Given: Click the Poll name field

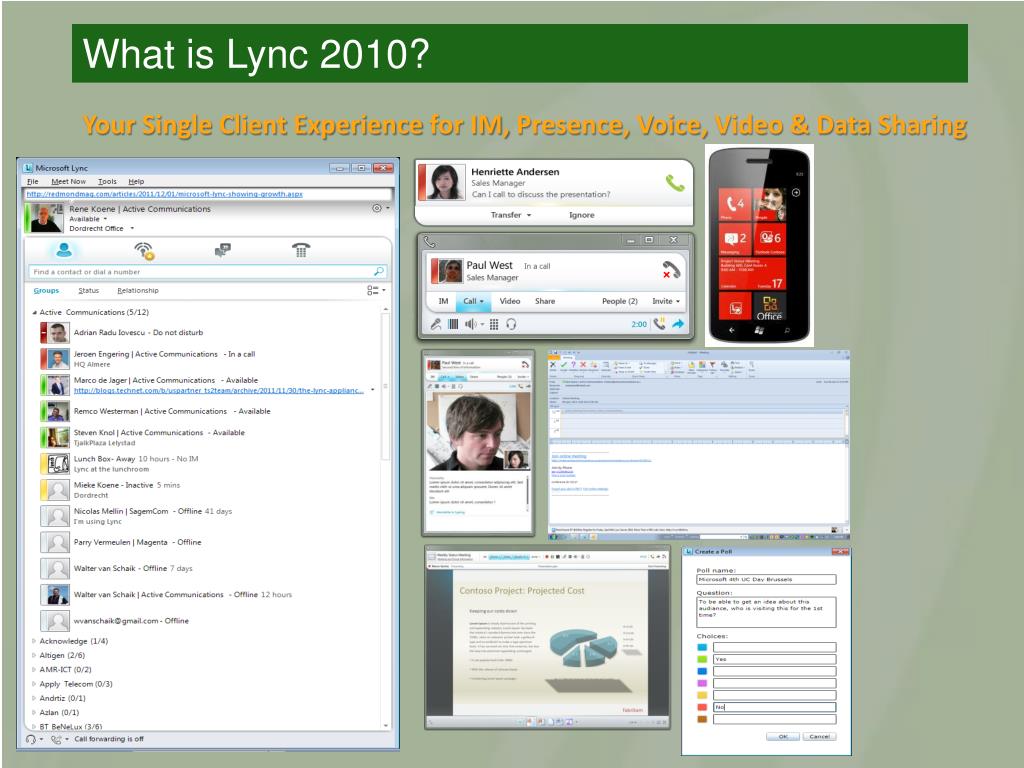Looking at the screenshot, I should coord(766,579).
